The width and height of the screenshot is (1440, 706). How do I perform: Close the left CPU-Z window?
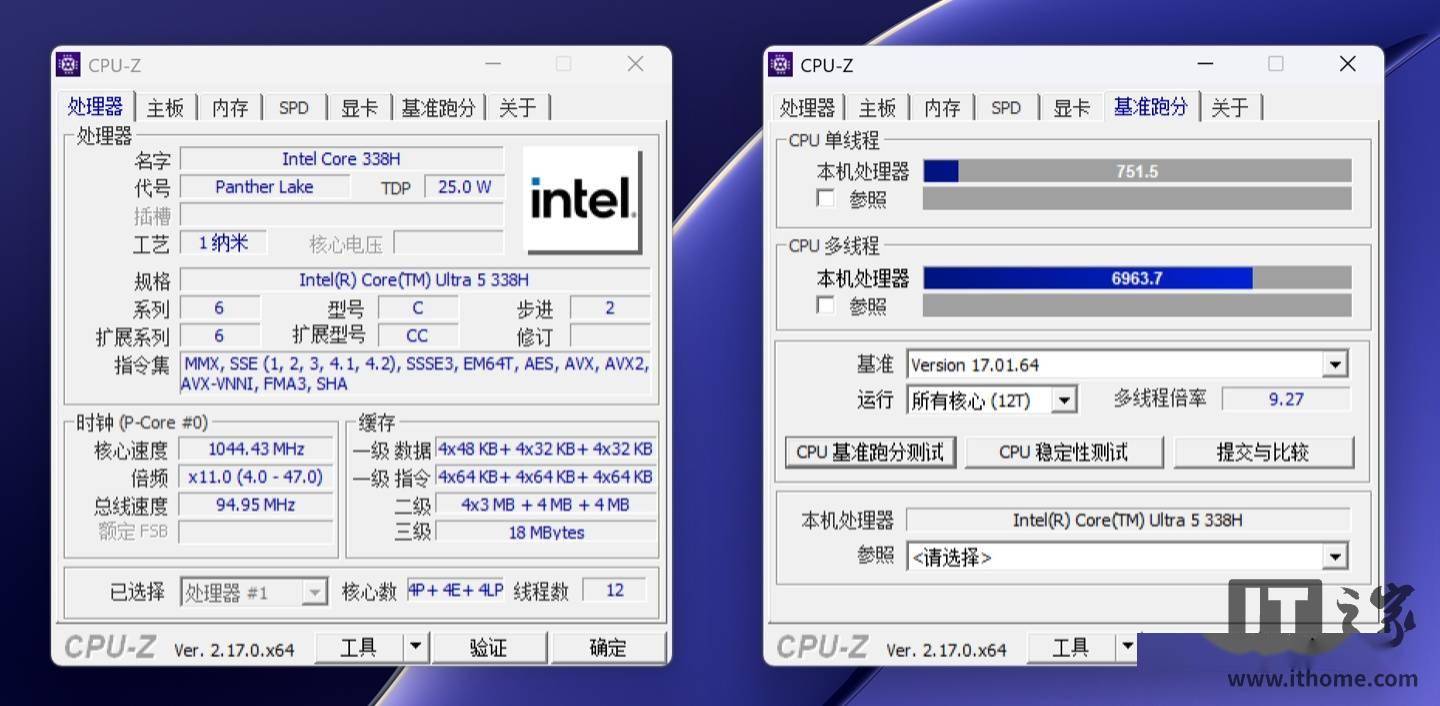pyautogui.click(x=635, y=64)
